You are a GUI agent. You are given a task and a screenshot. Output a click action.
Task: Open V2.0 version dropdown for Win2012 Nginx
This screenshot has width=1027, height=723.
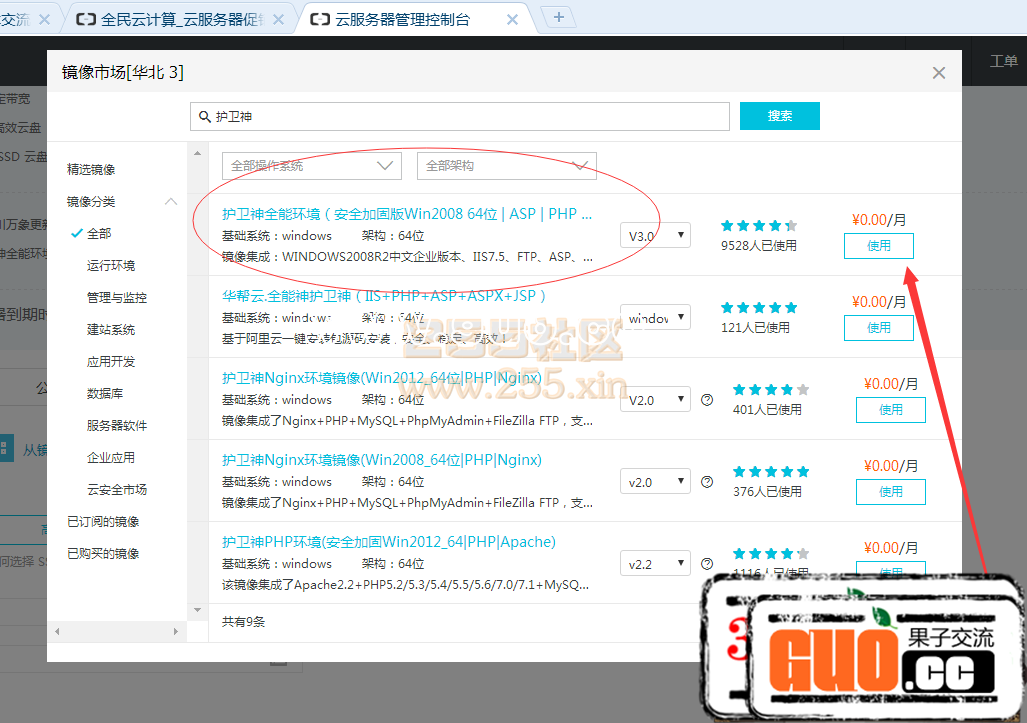click(655, 400)
